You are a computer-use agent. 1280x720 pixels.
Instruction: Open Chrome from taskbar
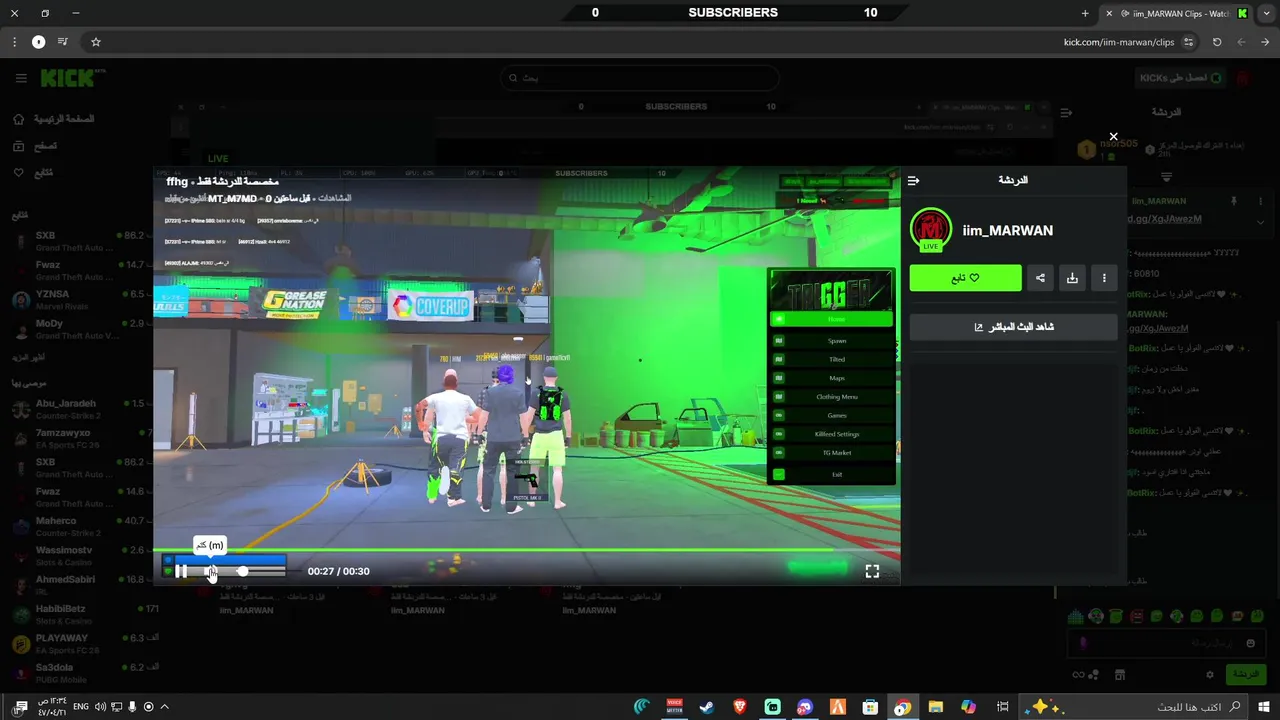(x=903, y=707)
